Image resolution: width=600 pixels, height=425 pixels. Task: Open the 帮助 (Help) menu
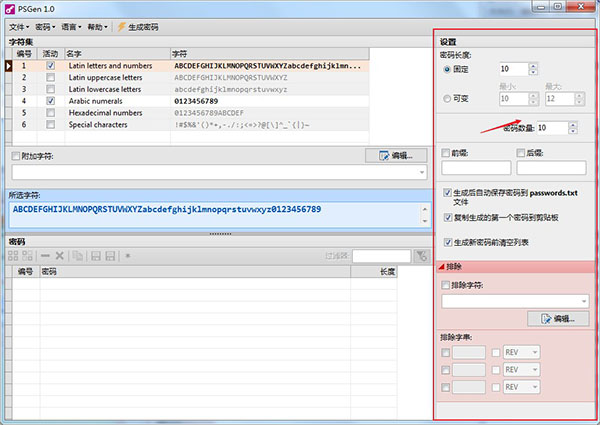(x=98, y=27)
